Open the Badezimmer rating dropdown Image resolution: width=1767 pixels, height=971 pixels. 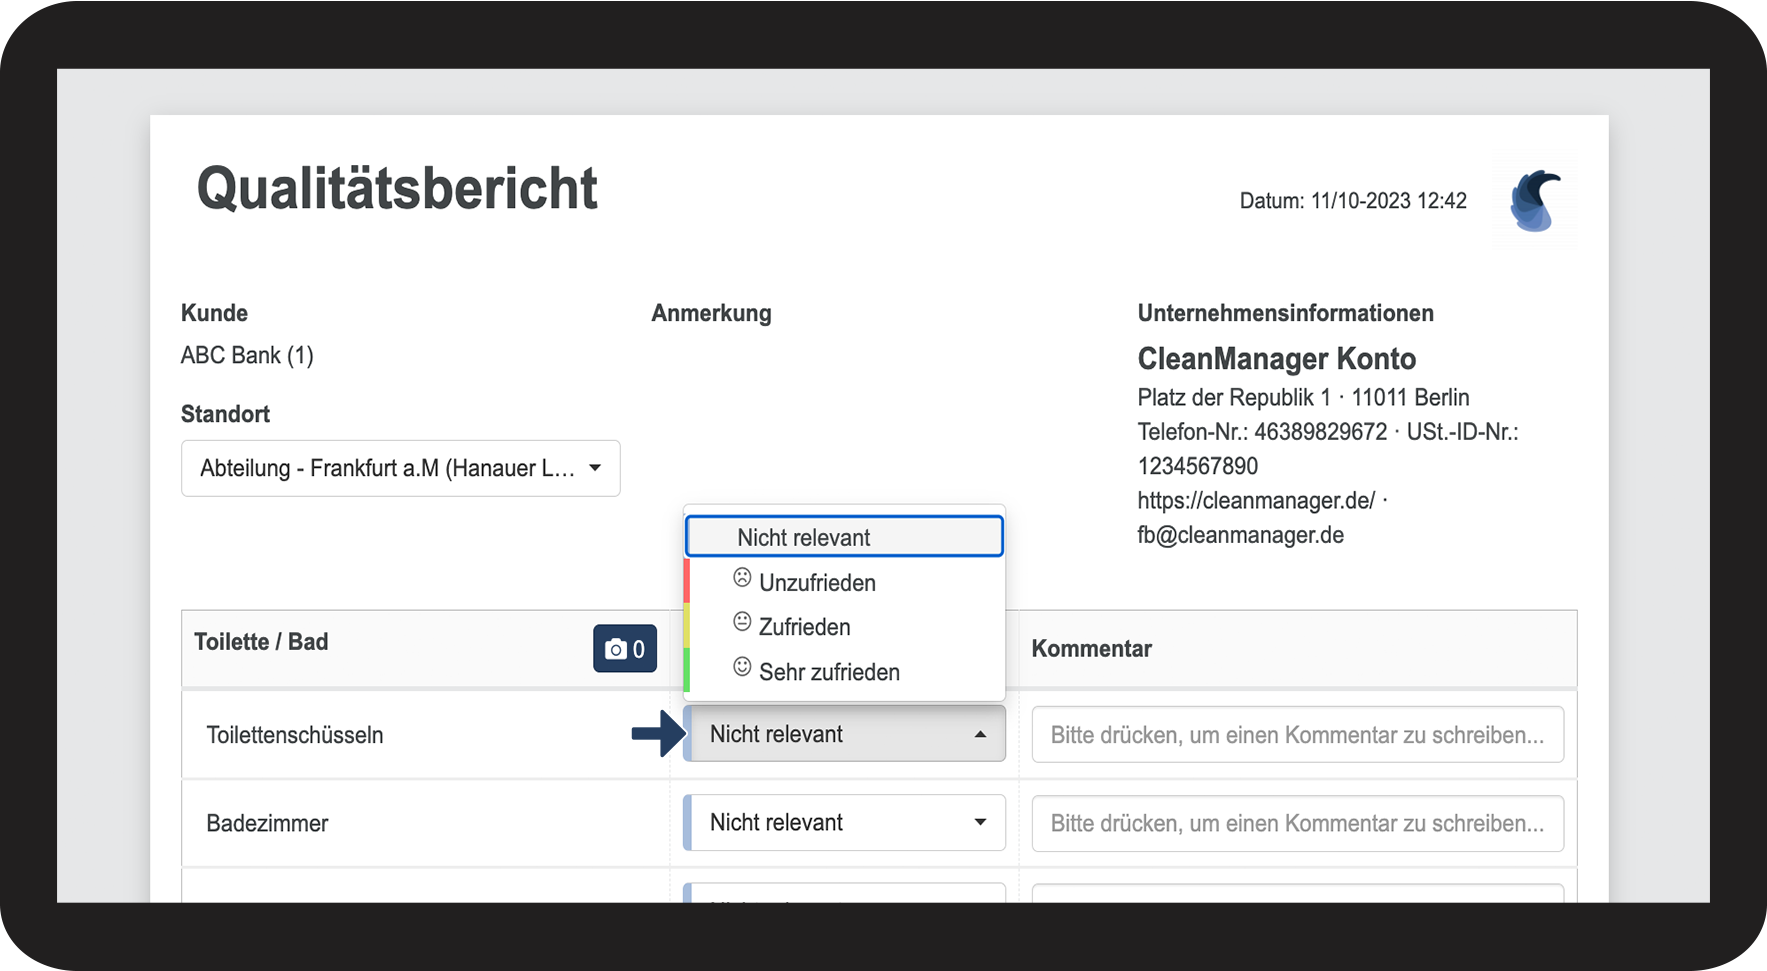844,822
